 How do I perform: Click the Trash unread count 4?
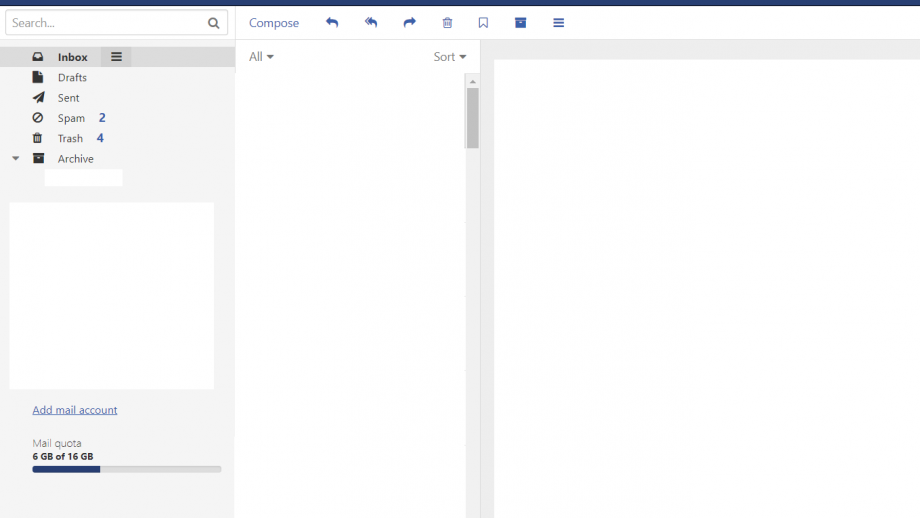click(100, 138)
